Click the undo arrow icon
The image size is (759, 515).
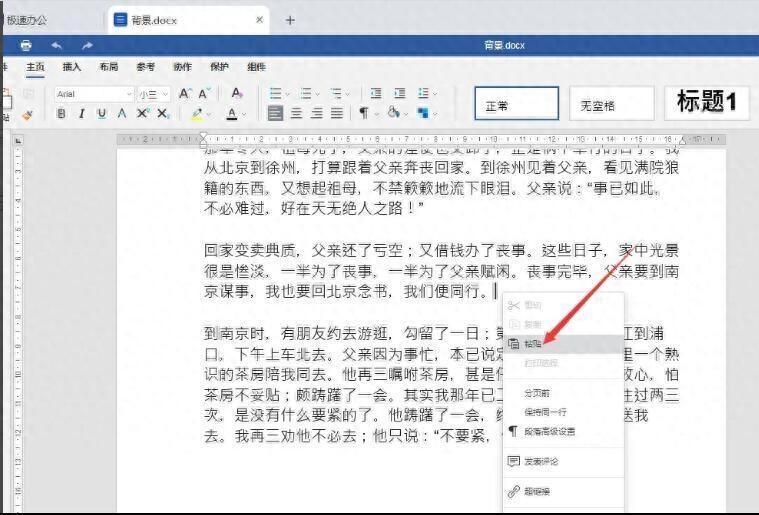tap(57, 46)
